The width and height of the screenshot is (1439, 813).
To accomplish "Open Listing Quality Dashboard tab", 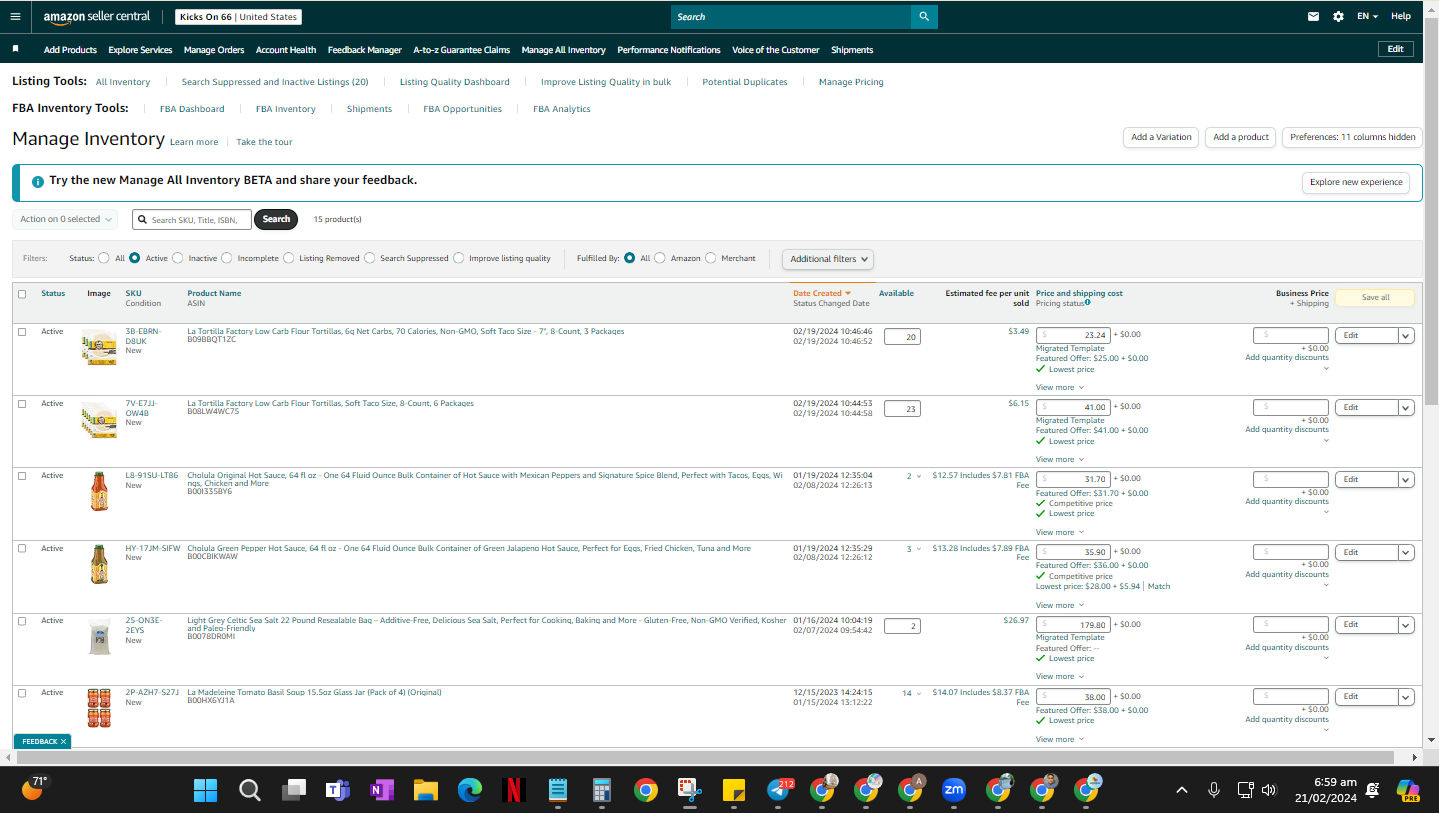I will [454, 82].
